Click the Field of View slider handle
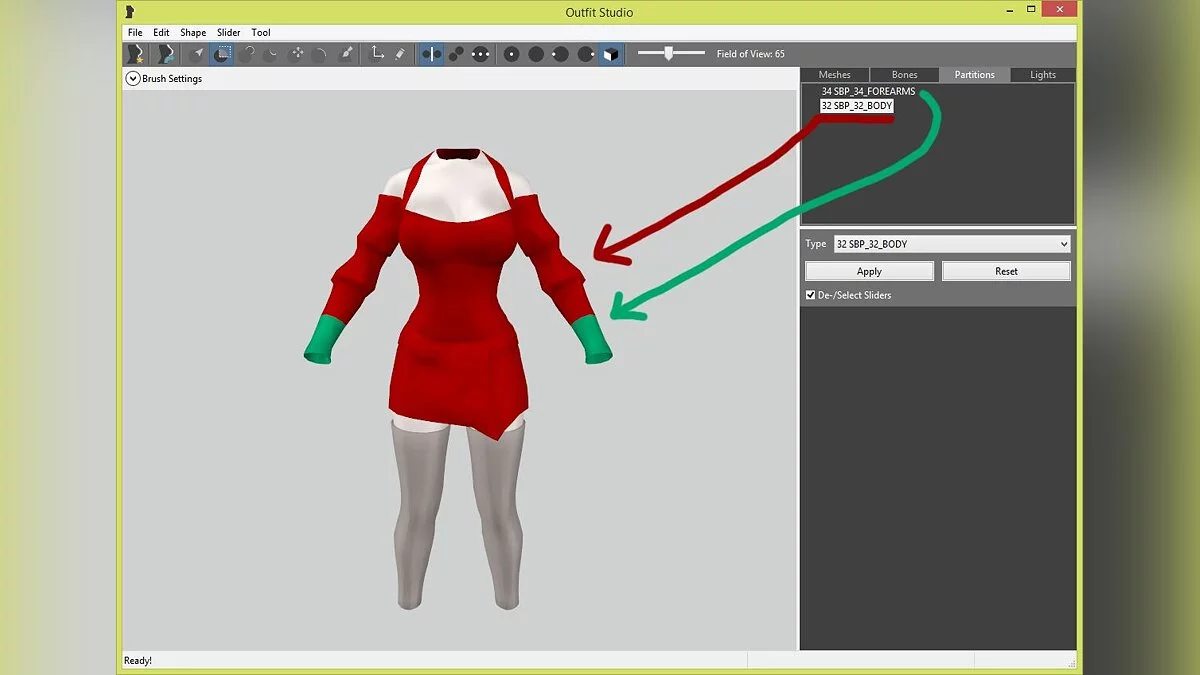The height and width of the screenshot is (675, 1200). (x=669, y=54)
